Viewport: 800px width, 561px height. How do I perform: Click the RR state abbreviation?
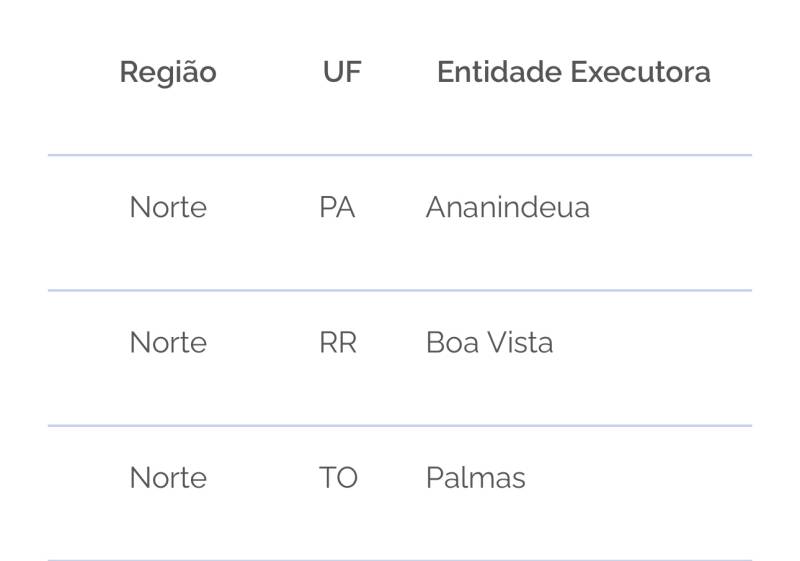tap(338, 343)
